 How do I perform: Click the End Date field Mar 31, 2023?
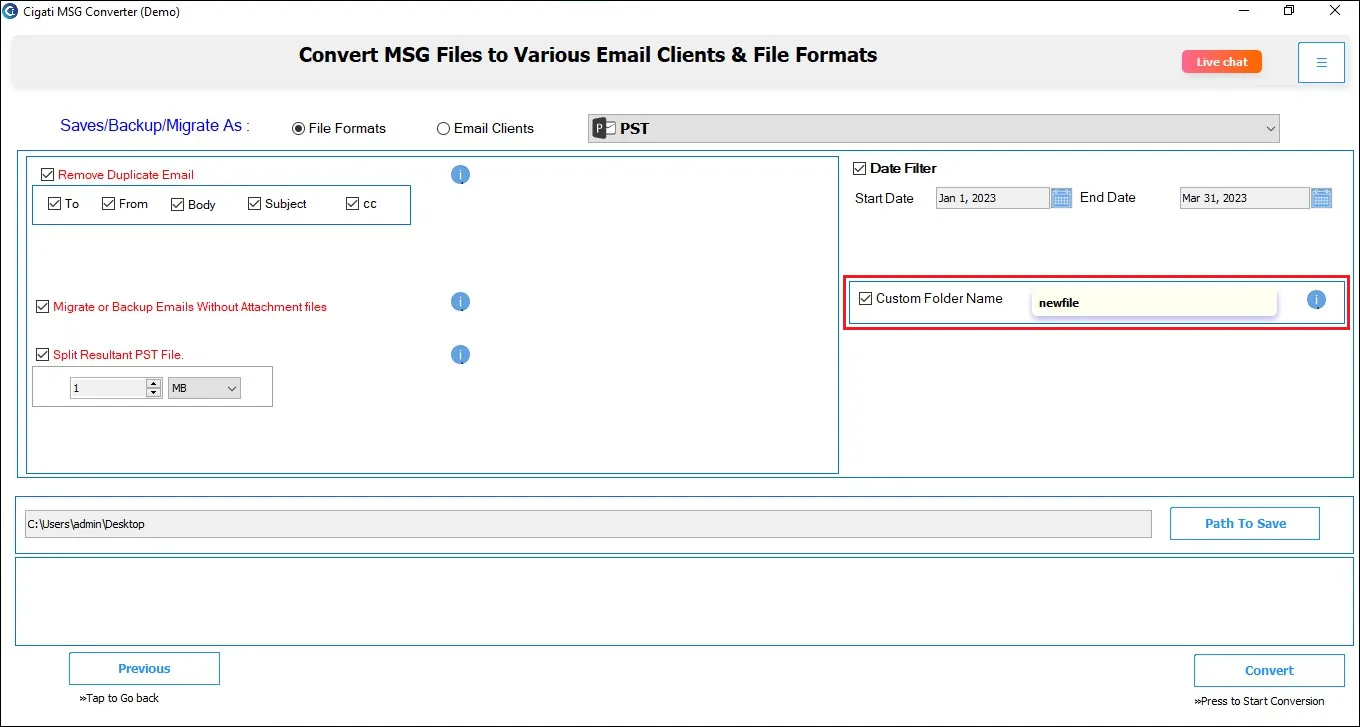pyautogui.click(x=1245, y=198)
